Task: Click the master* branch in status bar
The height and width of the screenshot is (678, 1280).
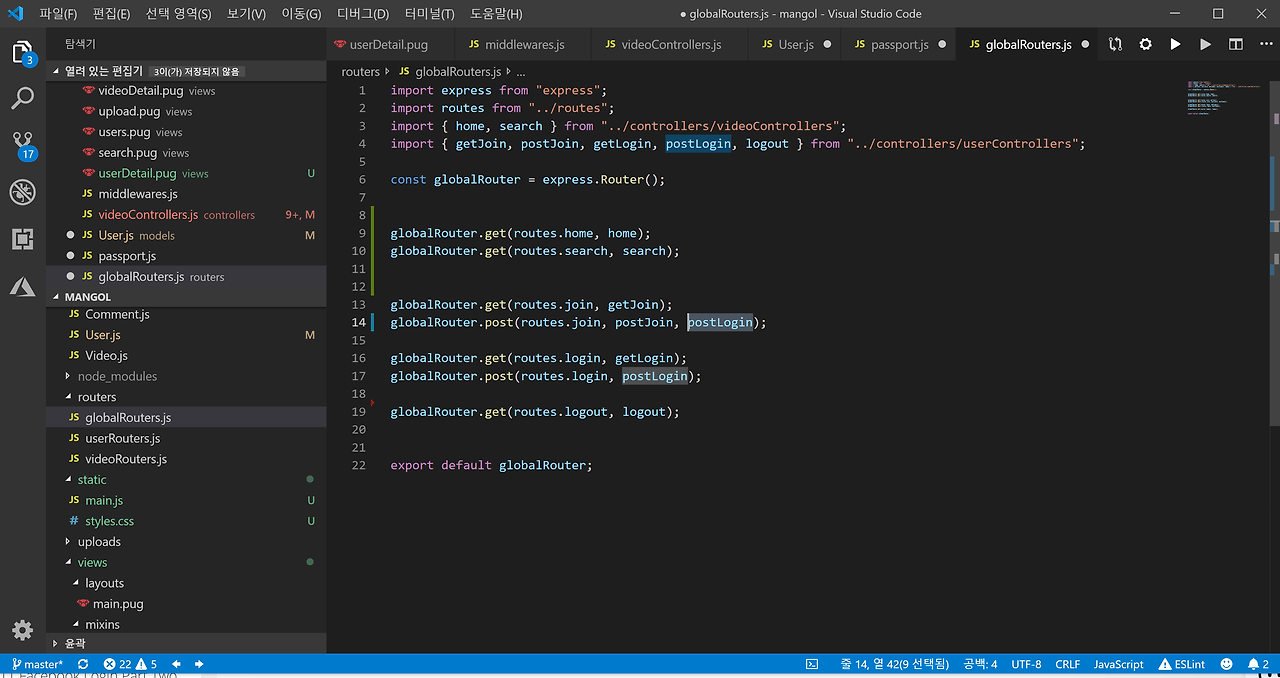Action: coord(37,664)
